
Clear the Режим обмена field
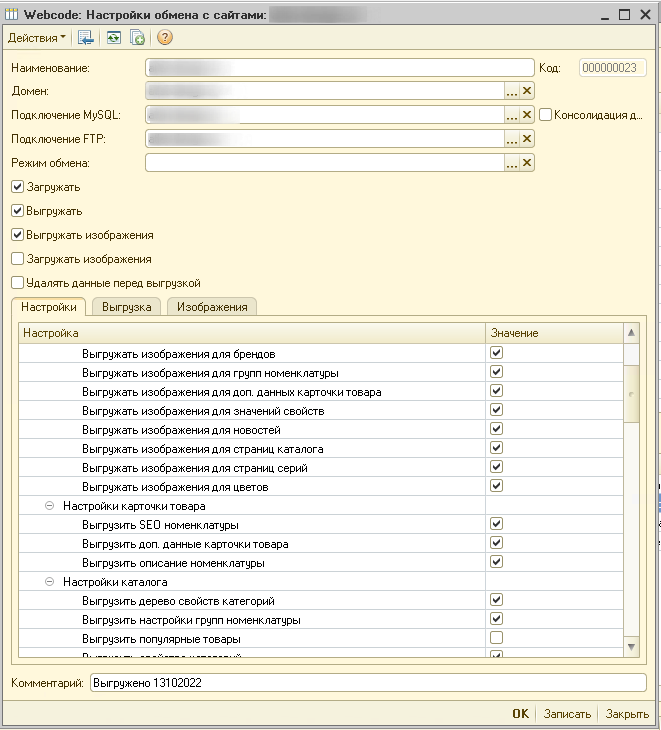527,163
